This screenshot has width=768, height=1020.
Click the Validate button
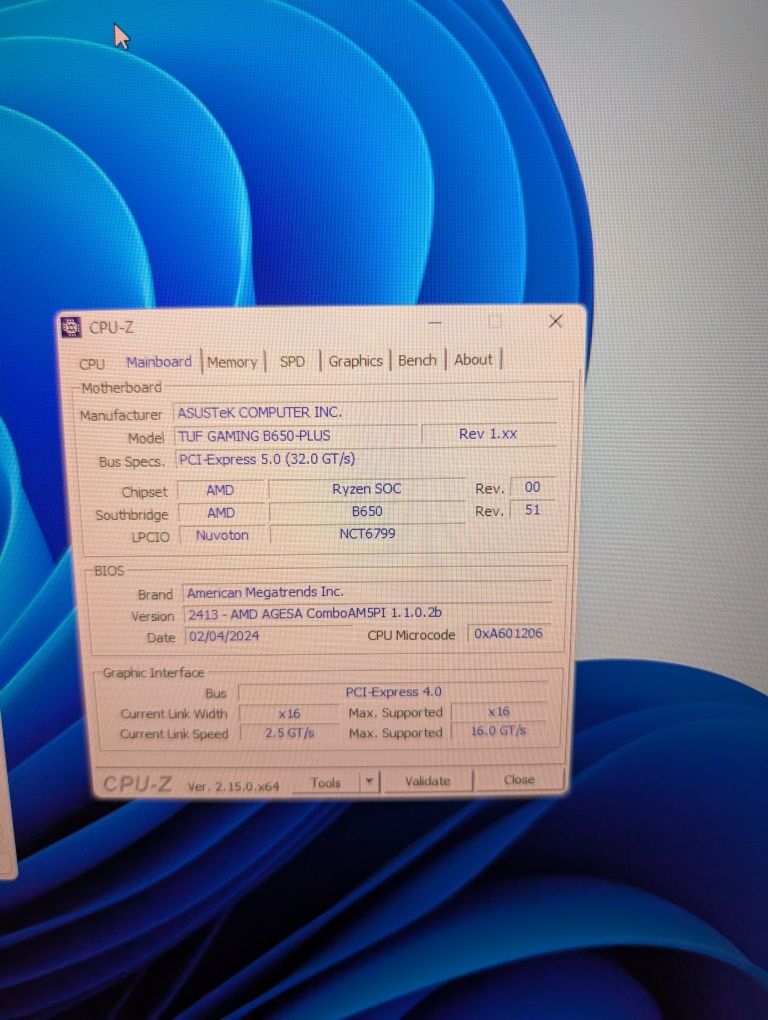pyautogui.click(x=427, y=781)
